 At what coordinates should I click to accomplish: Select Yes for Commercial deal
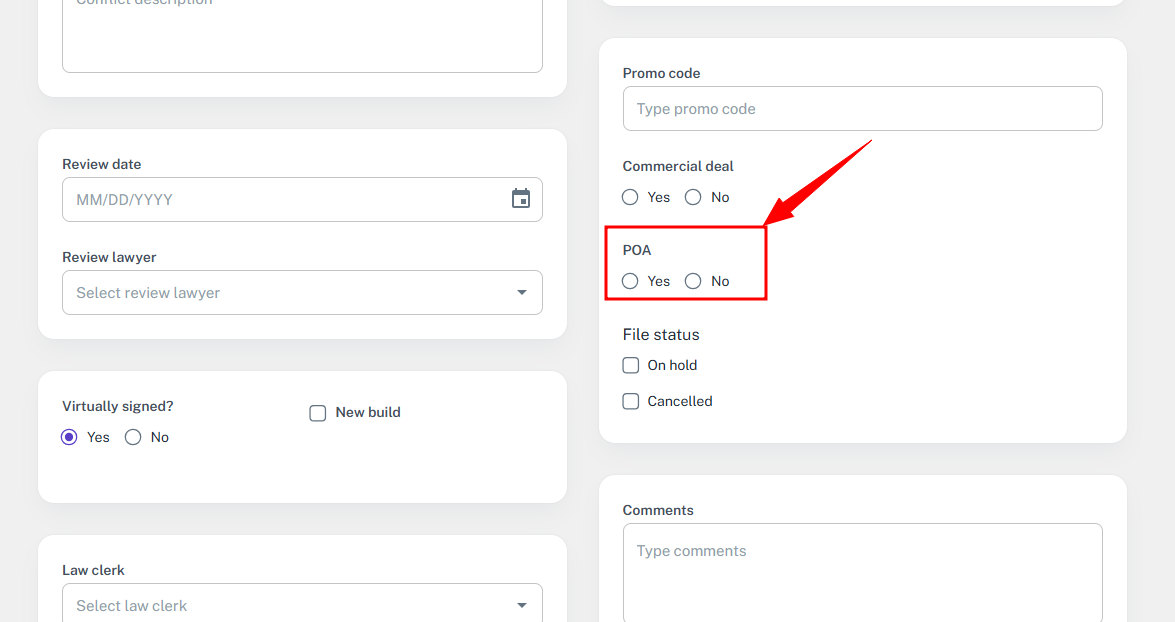pyautogui.click(x=630, y=197)
